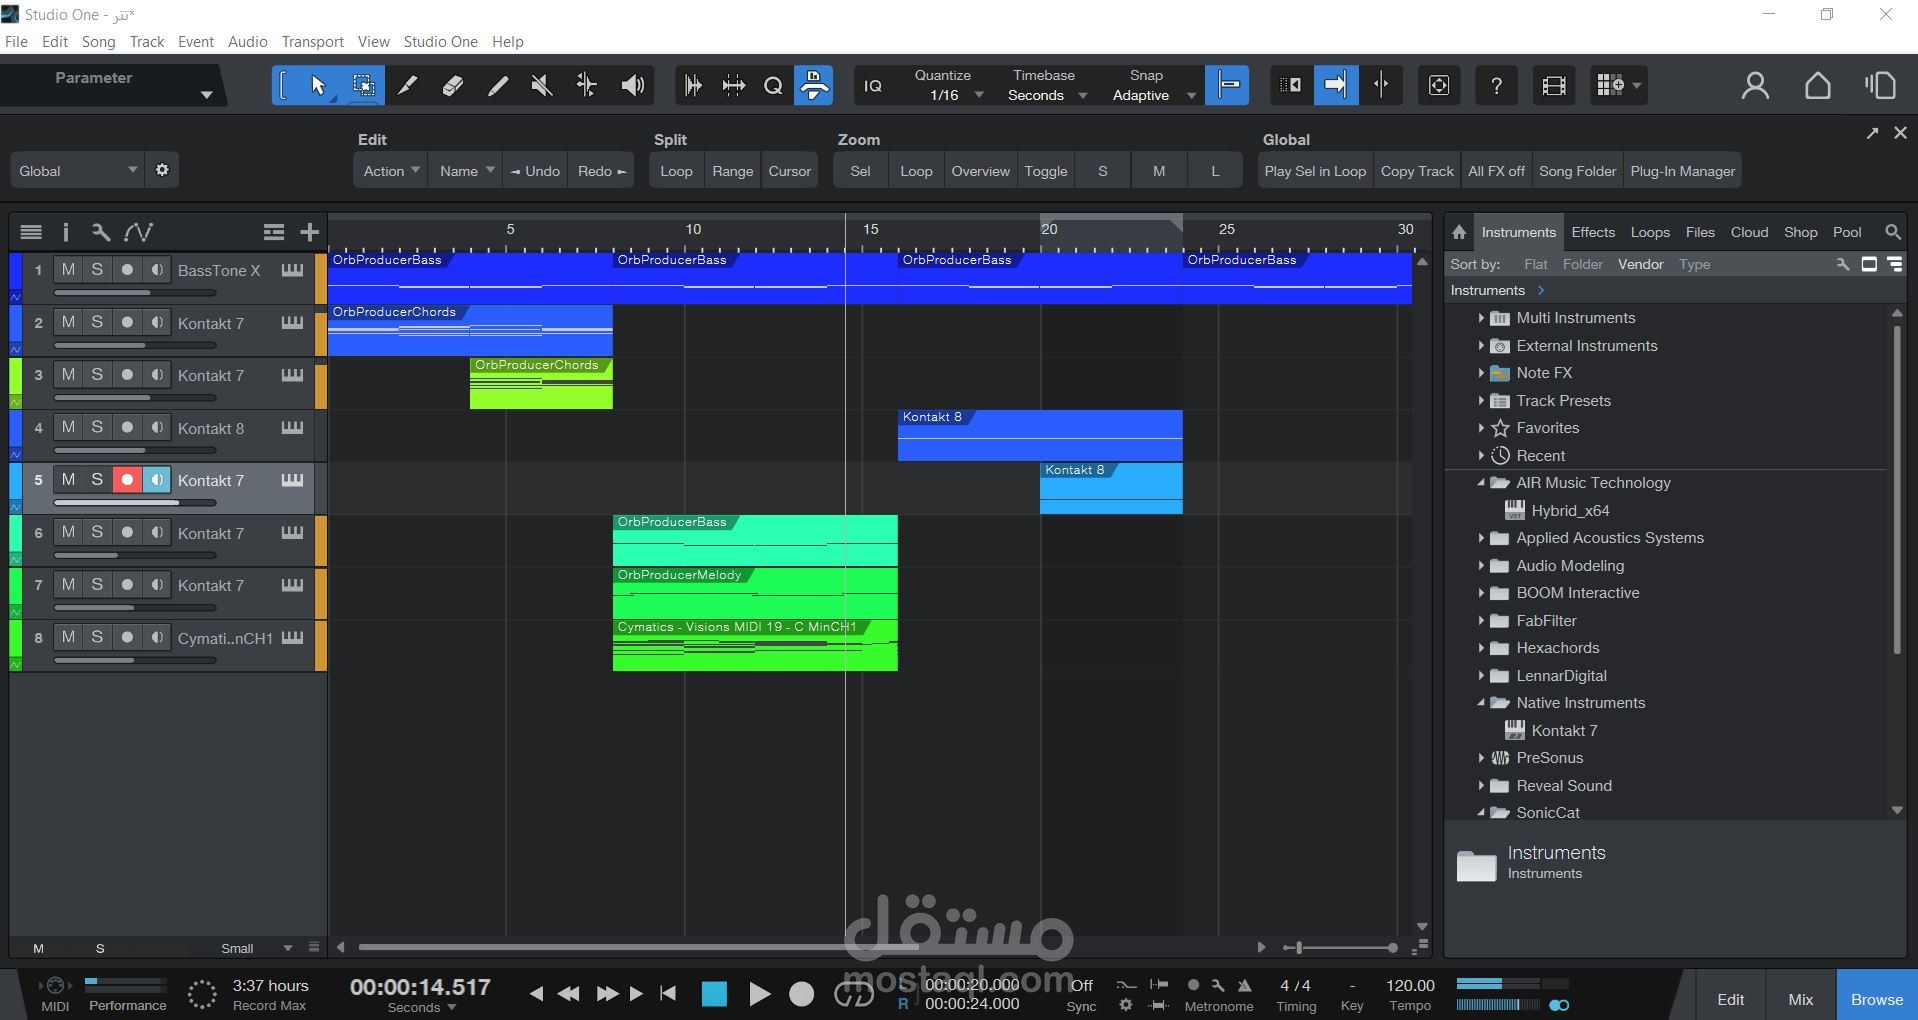This screenshot has width=1918, height=1020.
Task: Return to zero transport button
Action: click(x=668, y=994)
